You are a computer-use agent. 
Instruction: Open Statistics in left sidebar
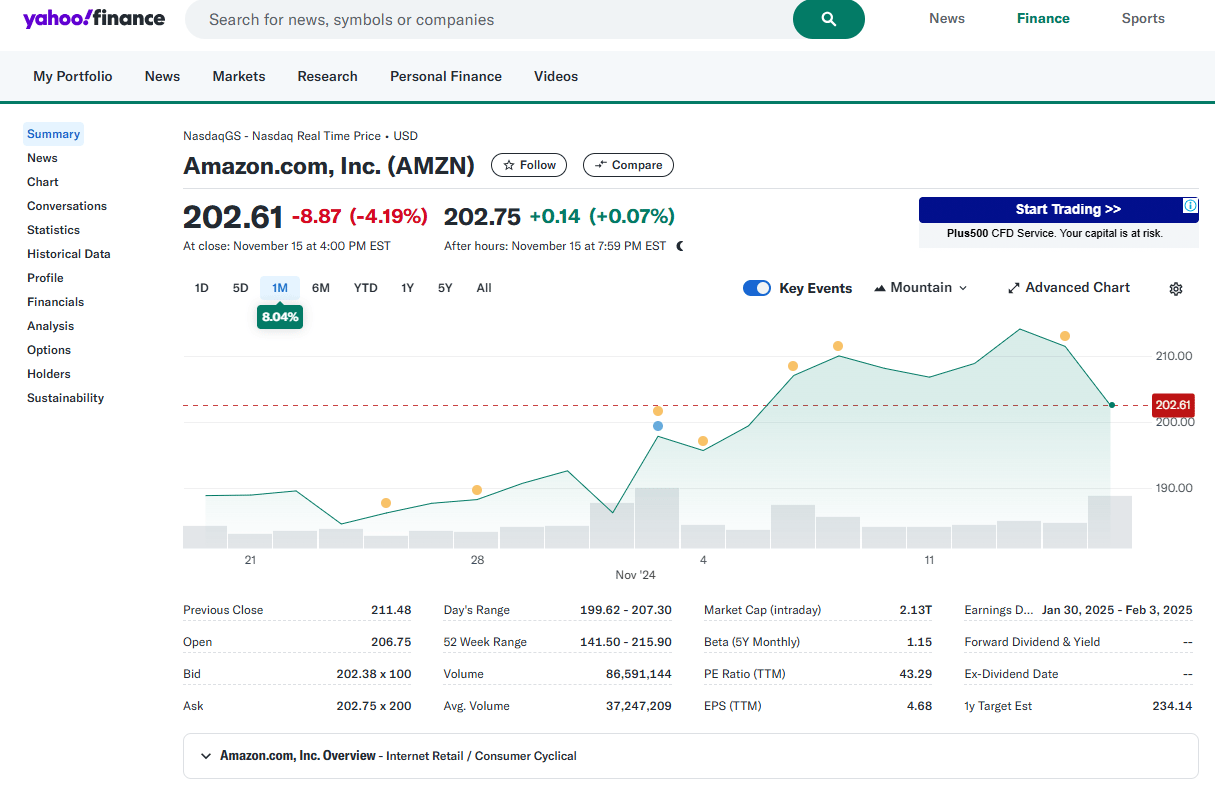53,230
